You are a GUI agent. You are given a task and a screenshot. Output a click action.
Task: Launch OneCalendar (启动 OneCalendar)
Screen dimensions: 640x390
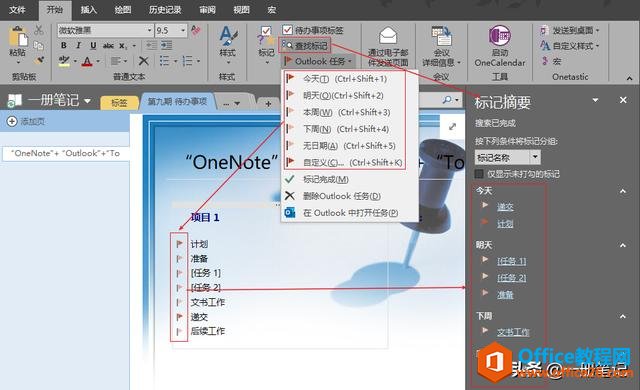[500, 46]
